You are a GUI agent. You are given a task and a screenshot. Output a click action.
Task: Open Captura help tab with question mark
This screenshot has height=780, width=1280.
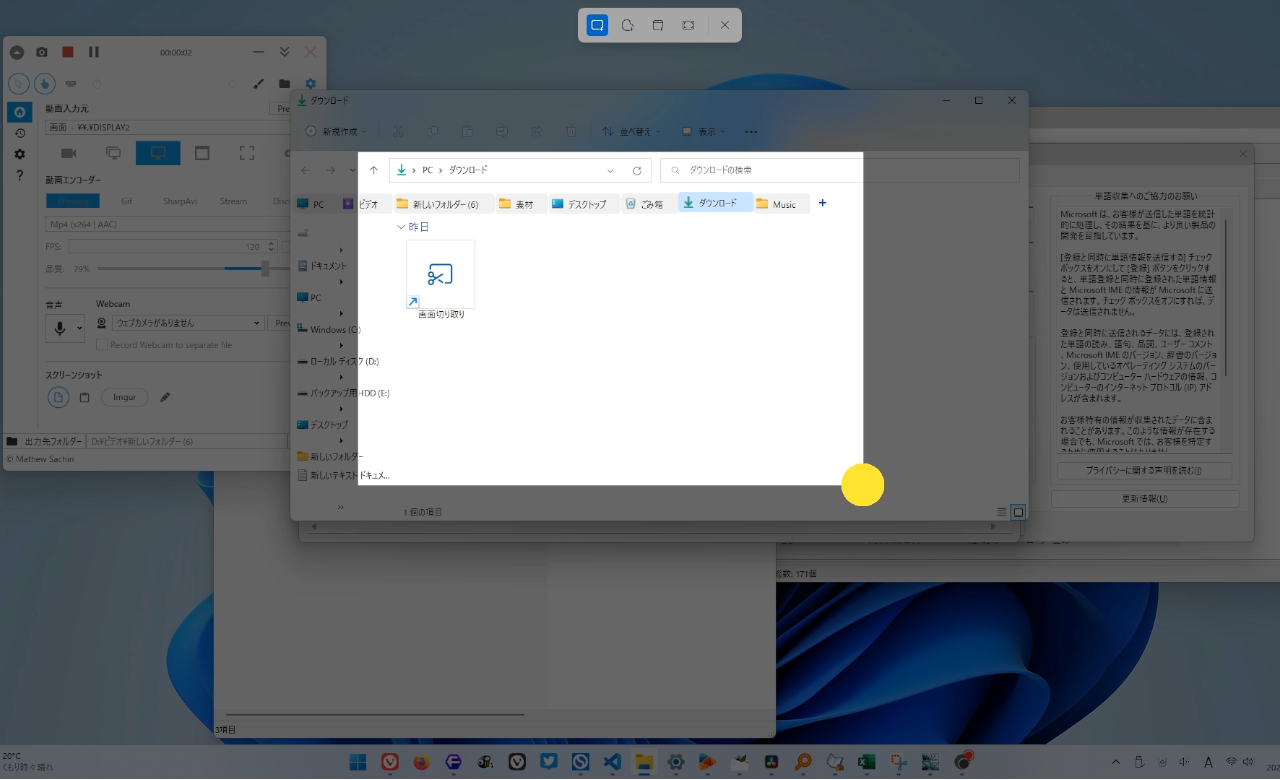pos(19,175)
